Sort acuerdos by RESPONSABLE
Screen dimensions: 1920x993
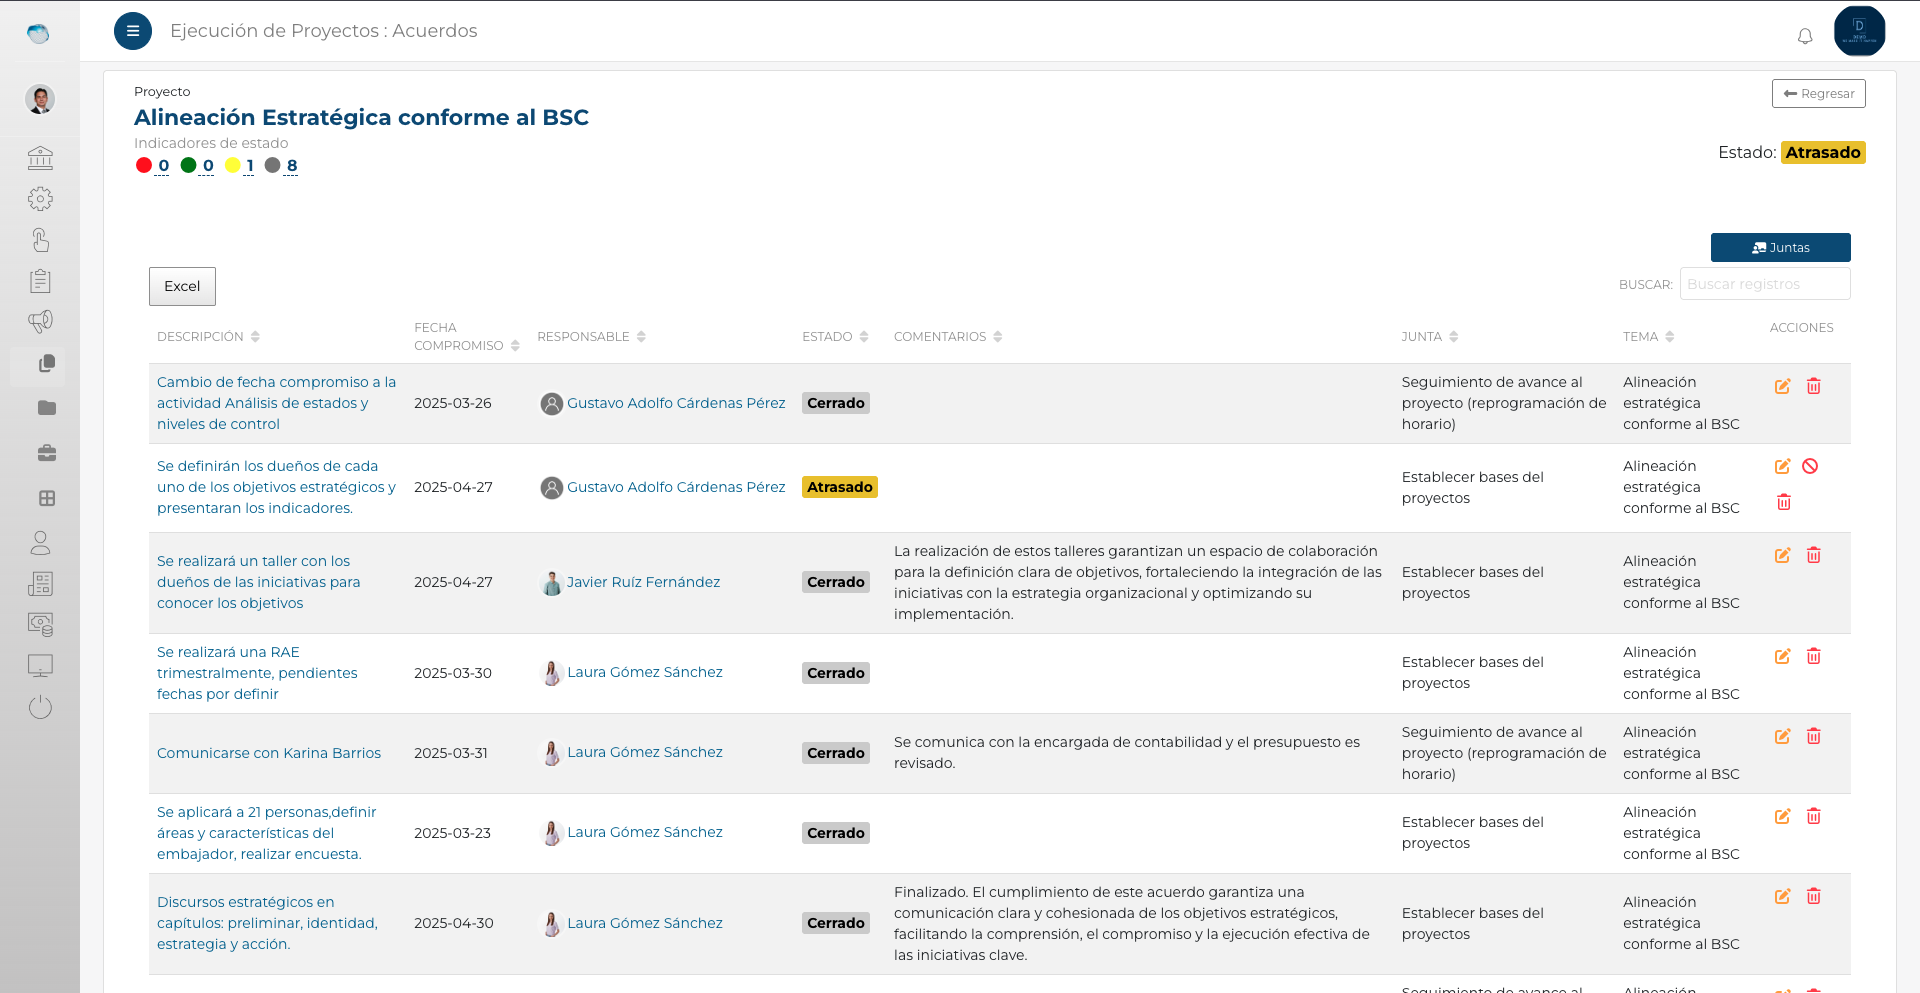(641, 336)
